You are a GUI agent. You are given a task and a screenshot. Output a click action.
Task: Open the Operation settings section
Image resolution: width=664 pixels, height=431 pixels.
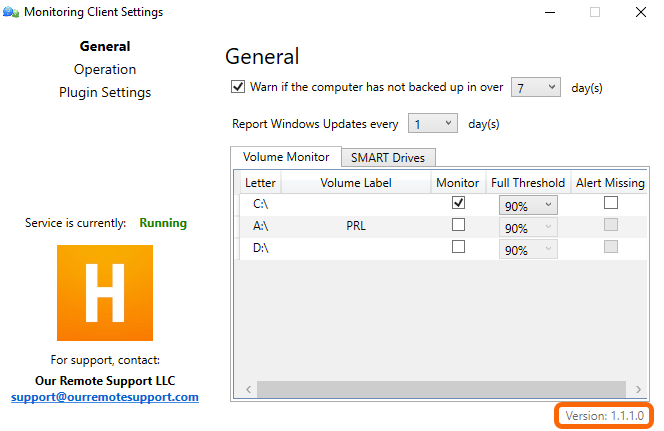point(105,69)
